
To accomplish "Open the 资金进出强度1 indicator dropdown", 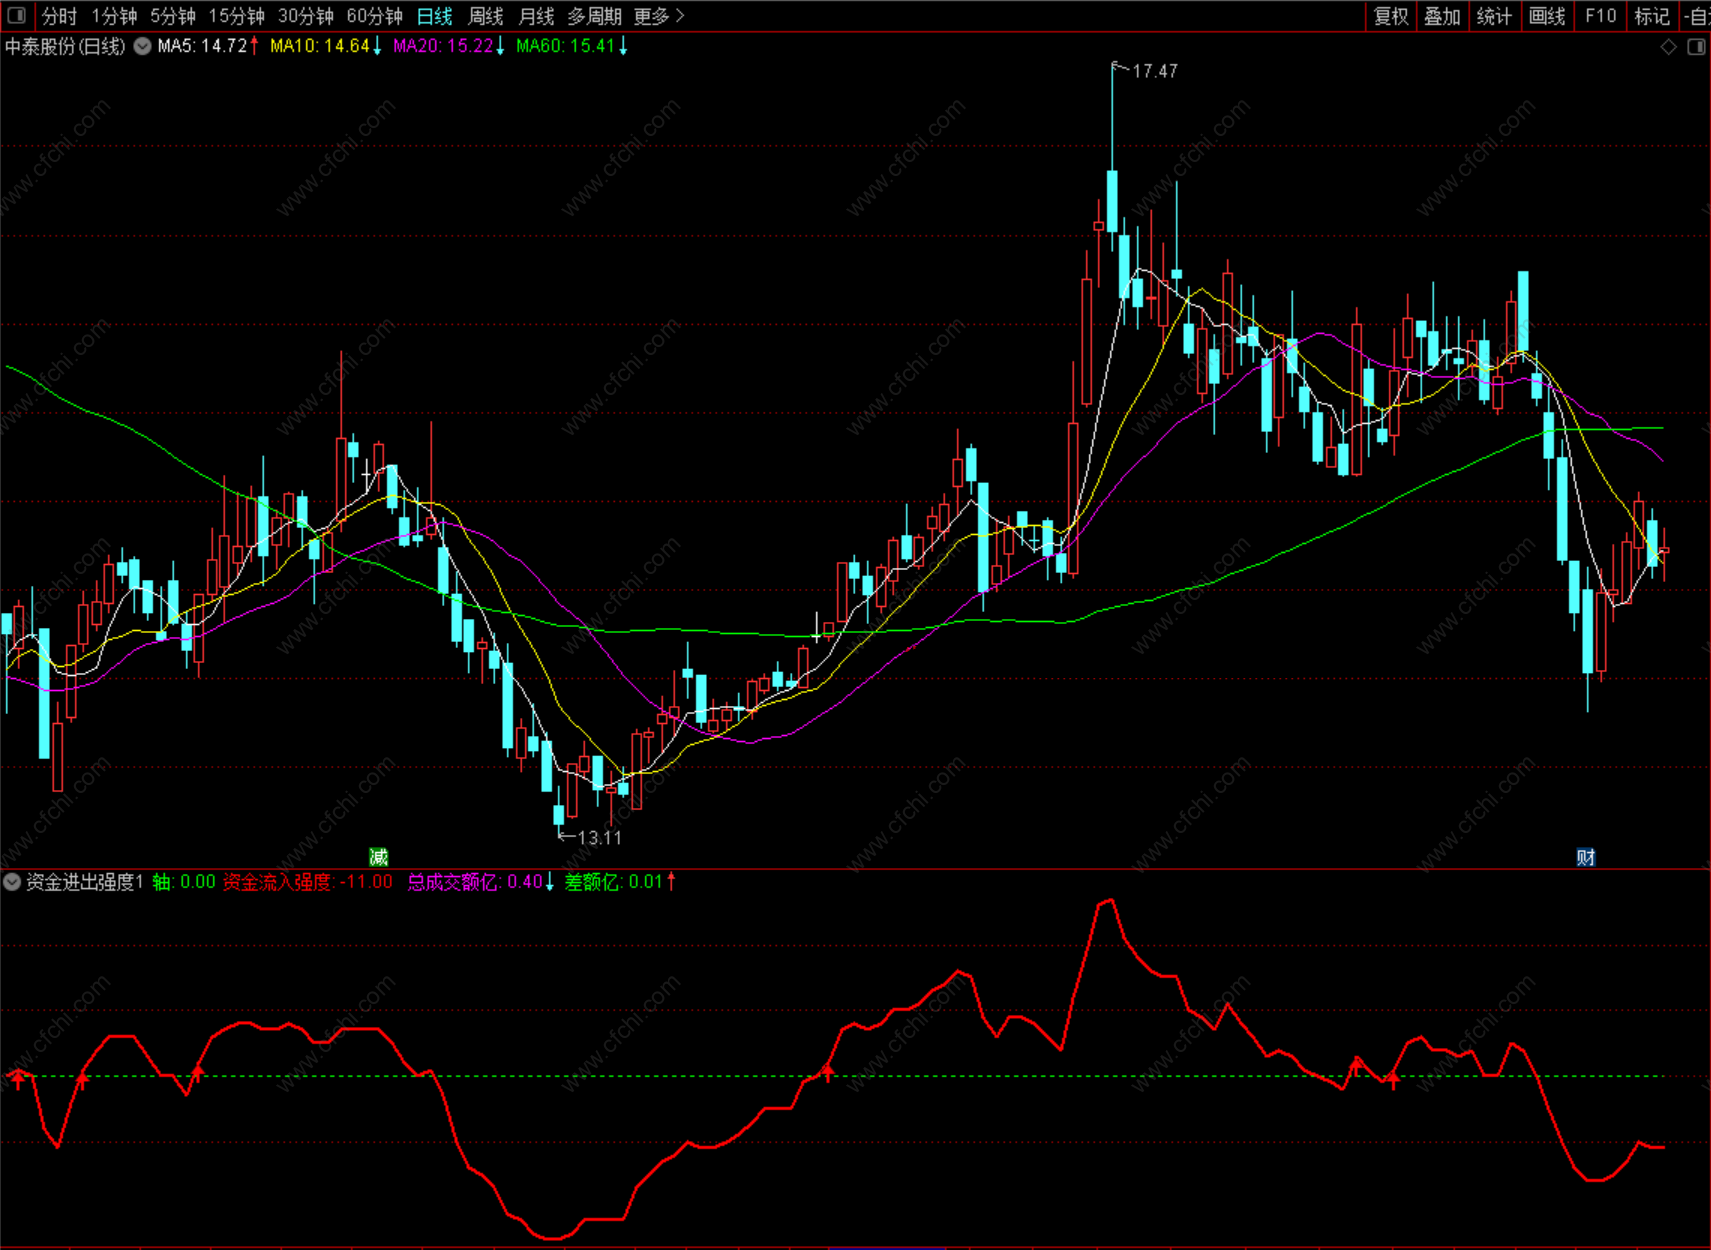I will 12,882.
